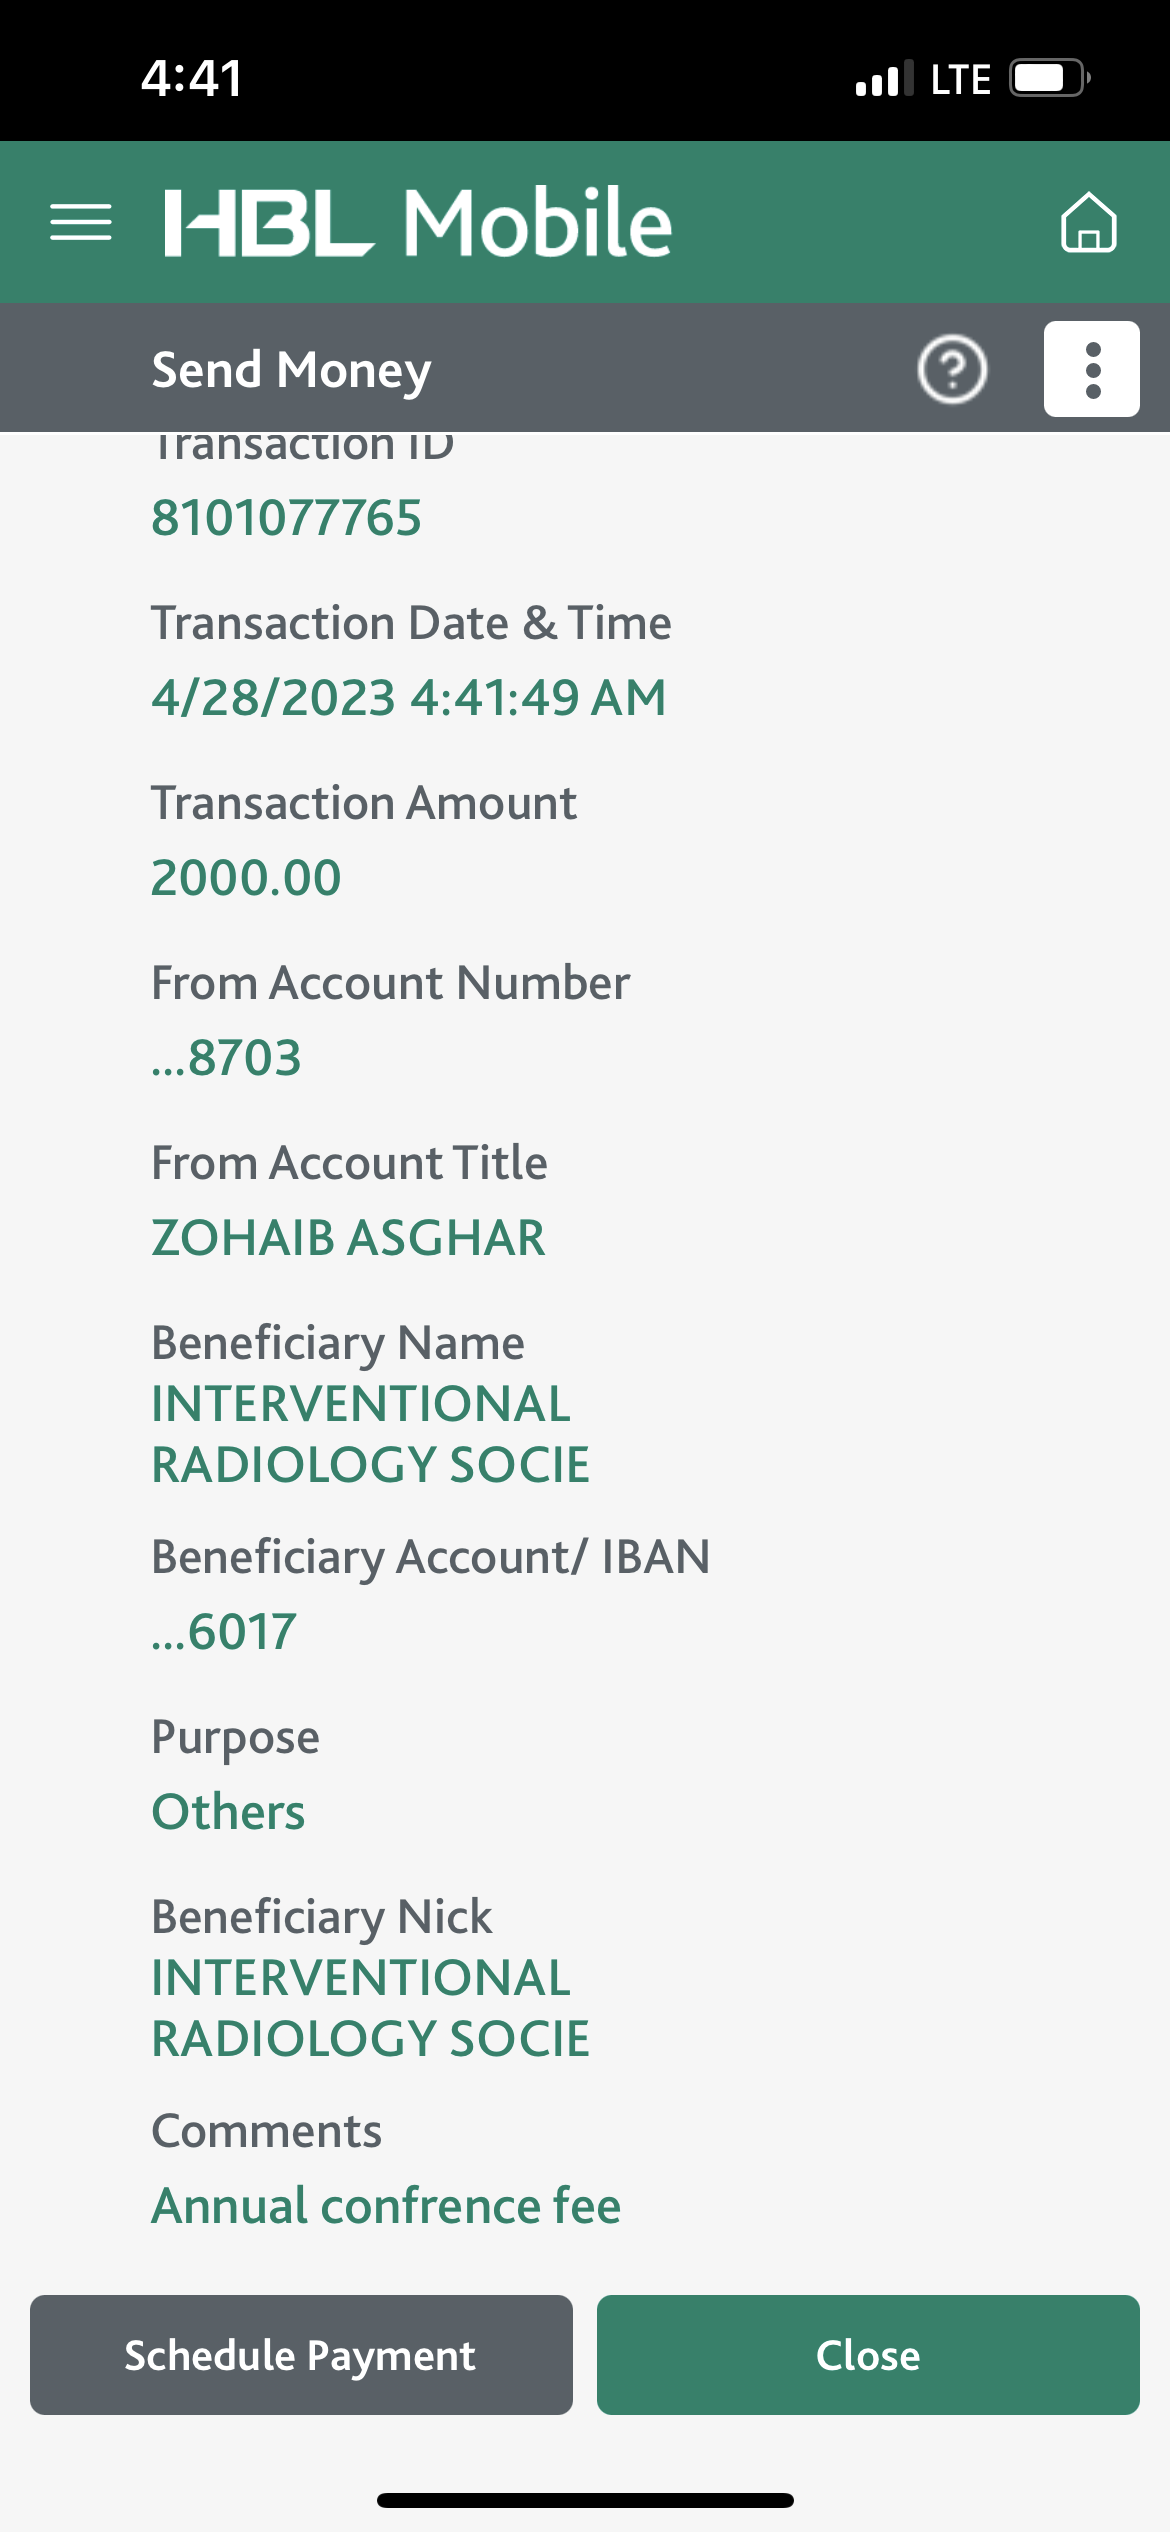The image size is (1170, 2532).
Task: Tap the transaction date and time value
Action: pos(408,698)
